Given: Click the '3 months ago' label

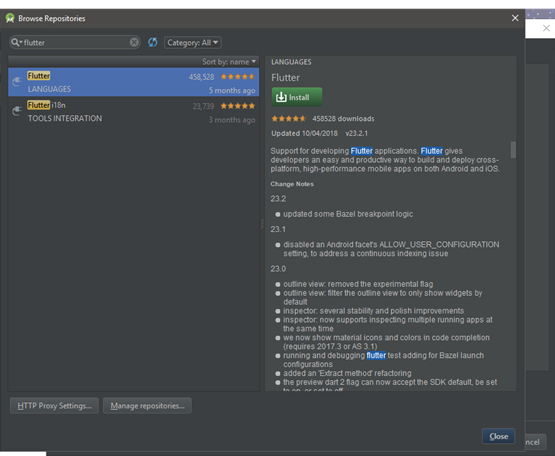Looking at the screenshot, I should pyautogui.click(x=232, y=120).
